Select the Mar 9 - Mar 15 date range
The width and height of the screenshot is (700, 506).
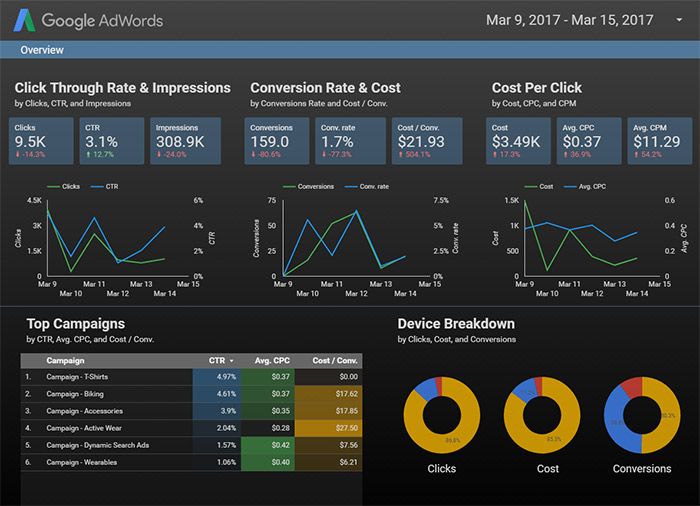569,20
